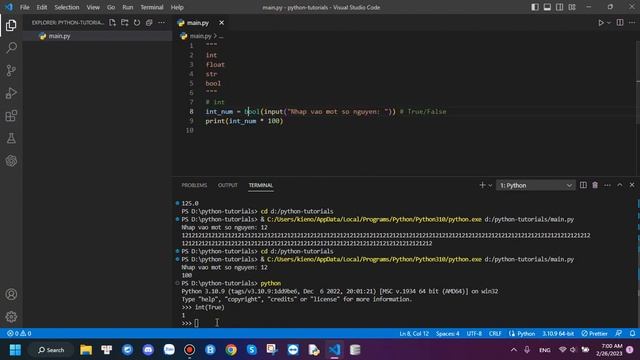Open the File menu
This screenshot has width=640, height=360.
[x=24, y=7]
